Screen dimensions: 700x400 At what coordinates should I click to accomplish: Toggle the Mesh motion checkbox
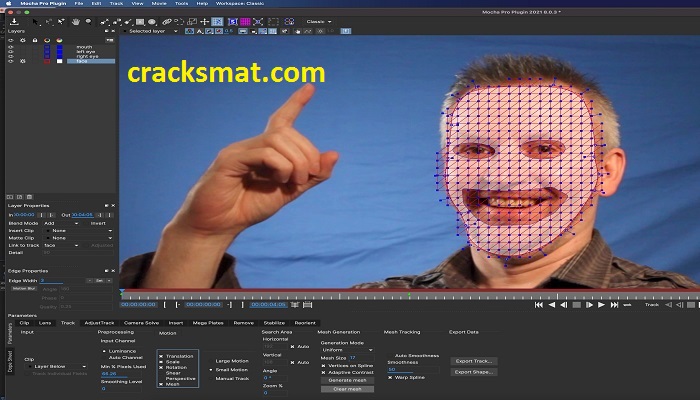pyautogui.click(x=161, y=384)
